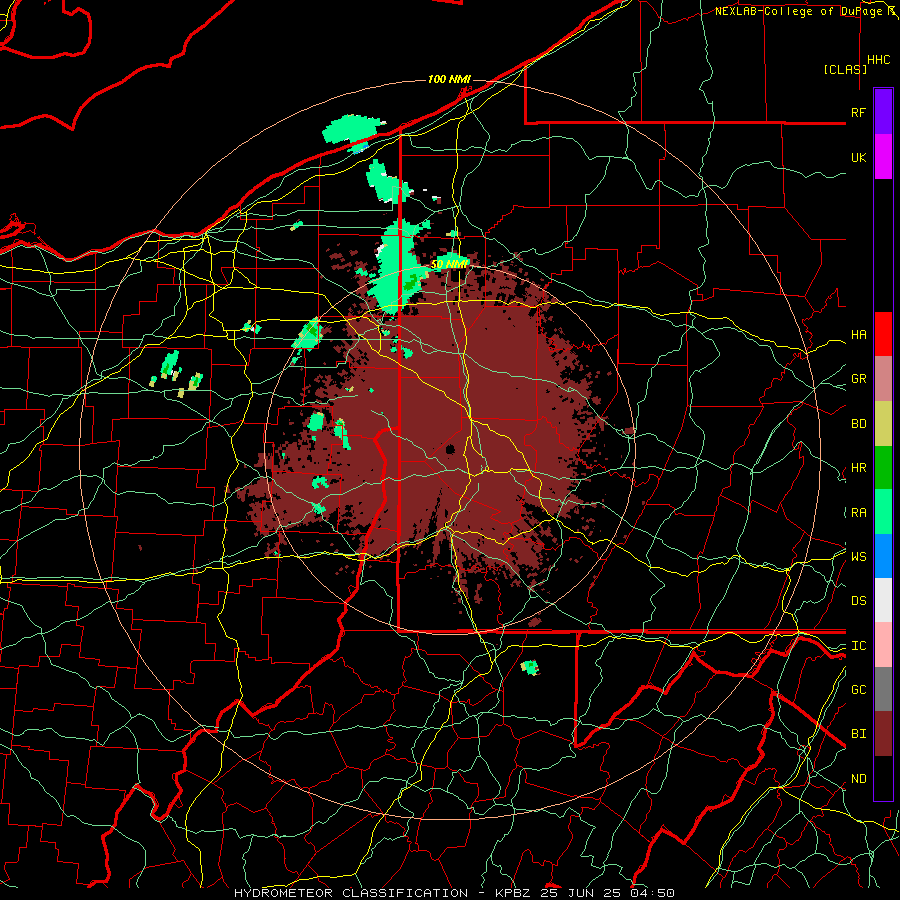Image resolution: width=900 pixels, height=900 pixels.
Task: Click the BD legend label
Action: click(858, 424)
